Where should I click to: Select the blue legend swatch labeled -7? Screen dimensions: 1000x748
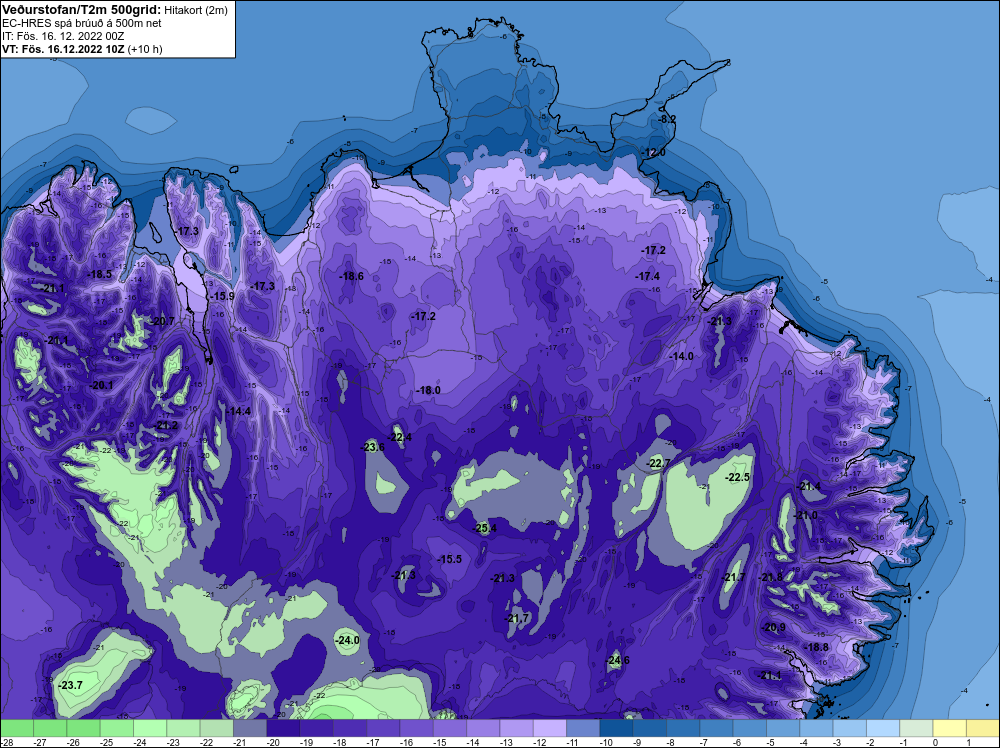point(716,728)
